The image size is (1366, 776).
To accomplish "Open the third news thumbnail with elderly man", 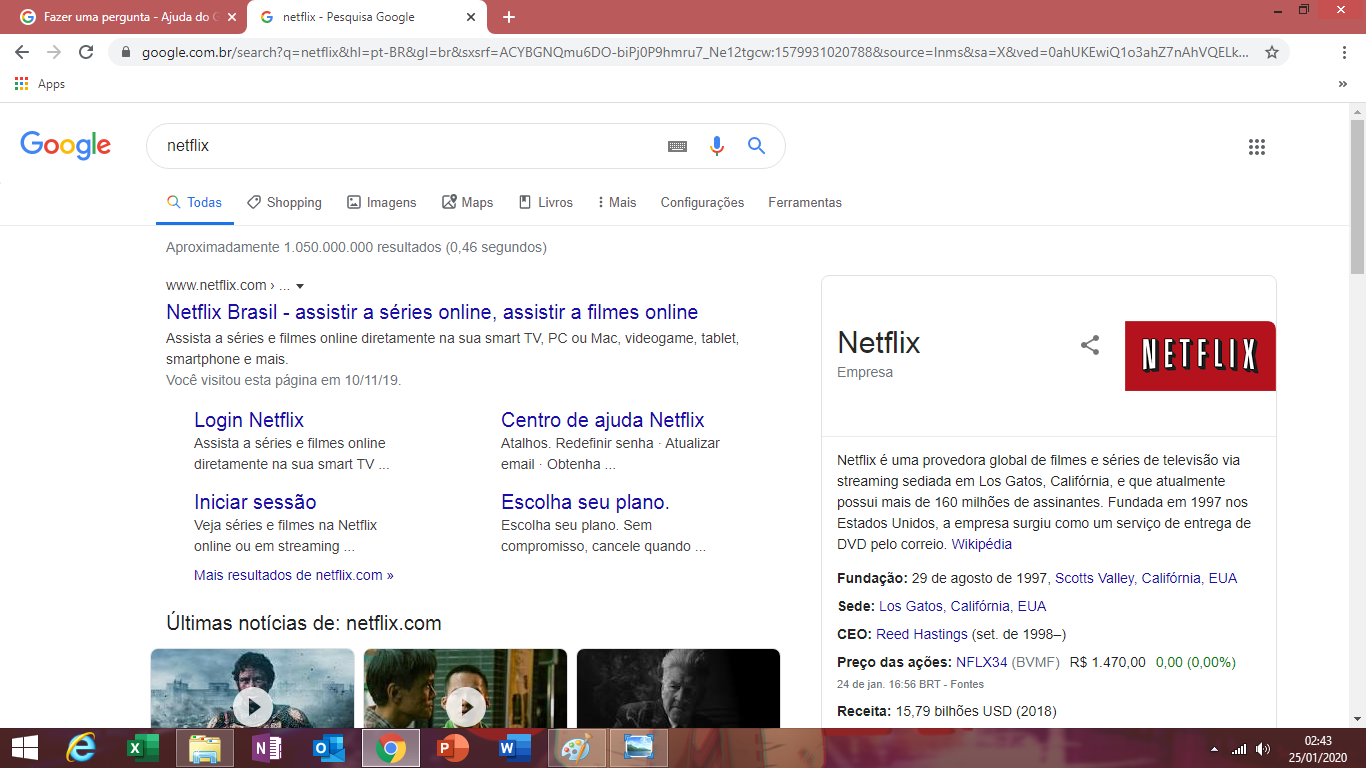I will point(678,688).
